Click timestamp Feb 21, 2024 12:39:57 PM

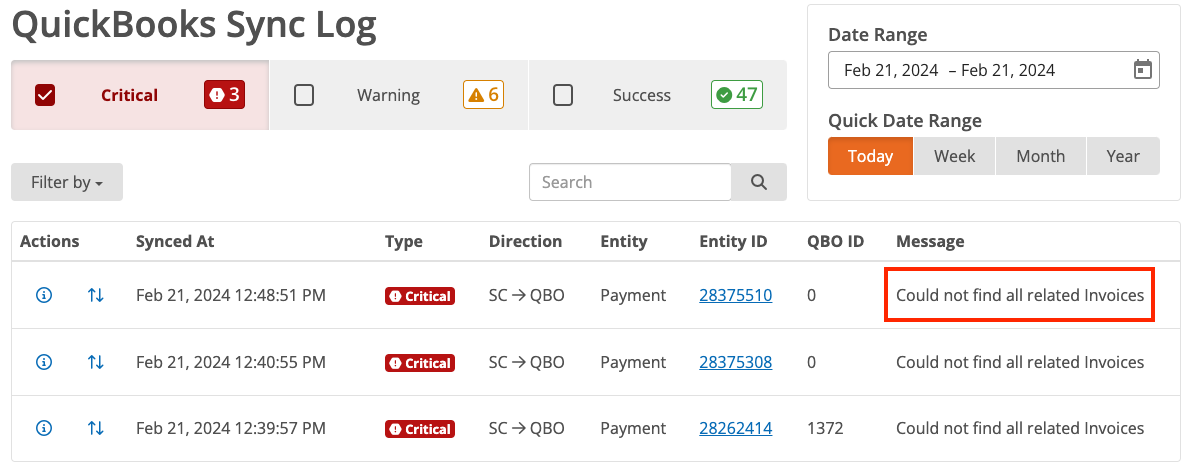(231, 429)
